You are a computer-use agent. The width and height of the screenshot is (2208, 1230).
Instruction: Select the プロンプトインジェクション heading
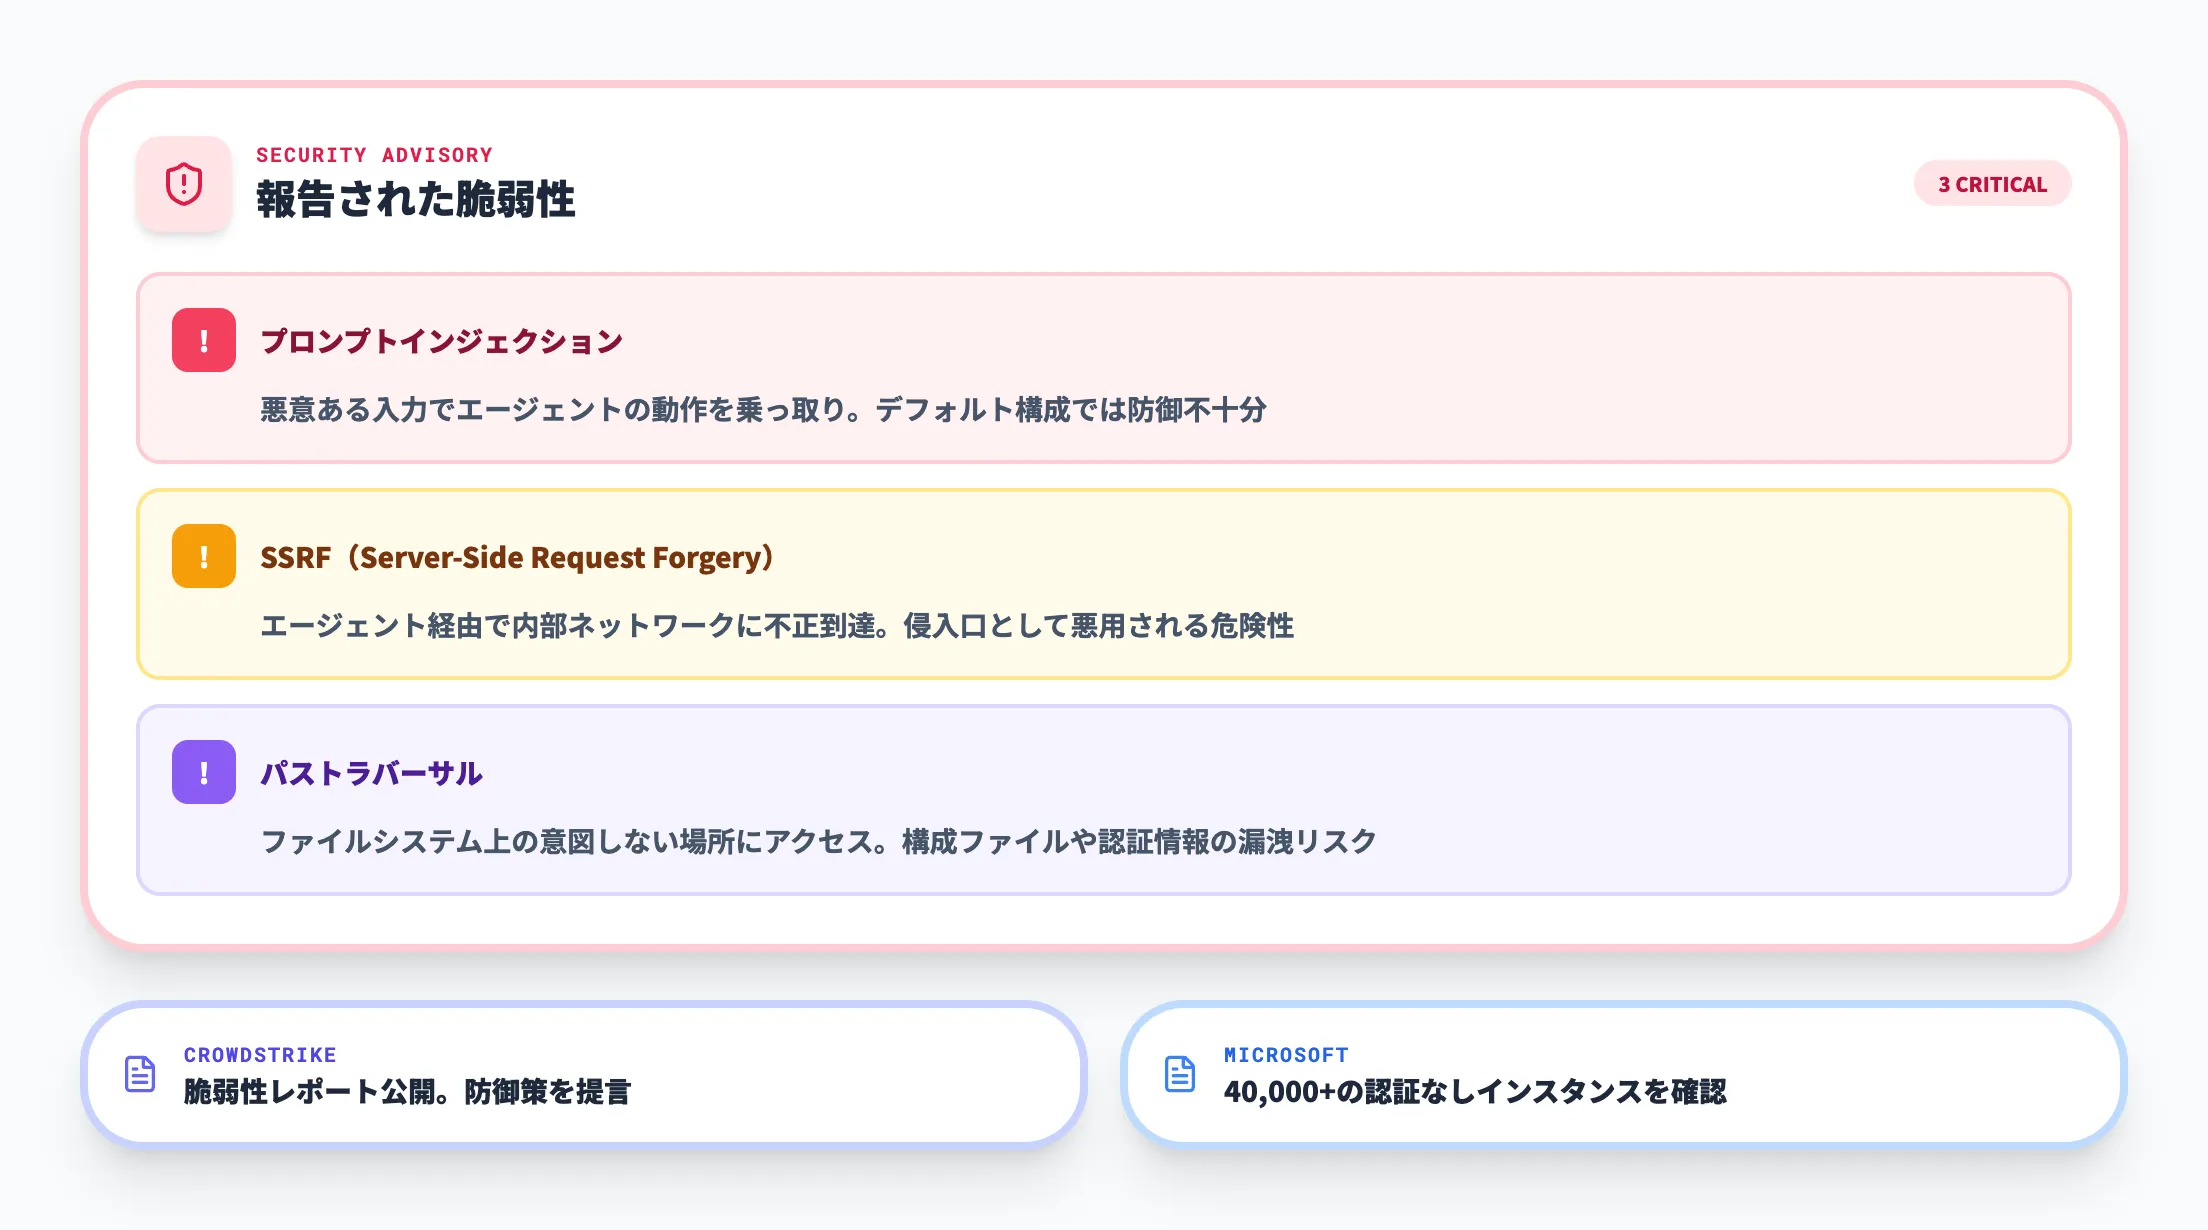click(x=440, y=339)
